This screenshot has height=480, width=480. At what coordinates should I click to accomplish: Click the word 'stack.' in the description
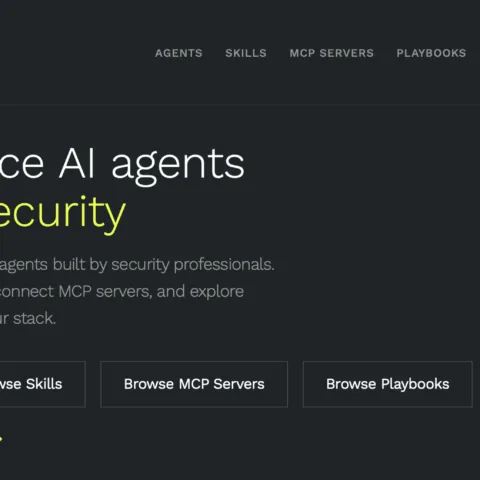(34, 318)
